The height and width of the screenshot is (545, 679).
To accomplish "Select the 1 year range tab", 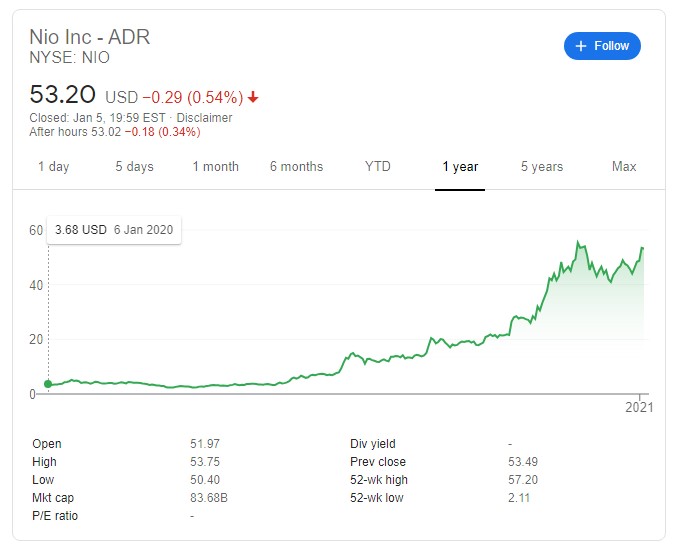I will coord(460,167).
